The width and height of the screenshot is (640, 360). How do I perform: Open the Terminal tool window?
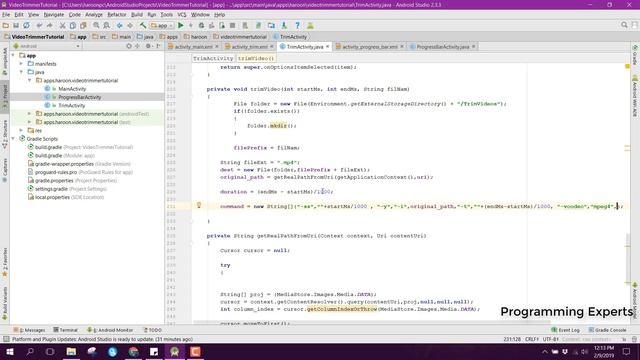pyautogui.click(x=65, y=330)
